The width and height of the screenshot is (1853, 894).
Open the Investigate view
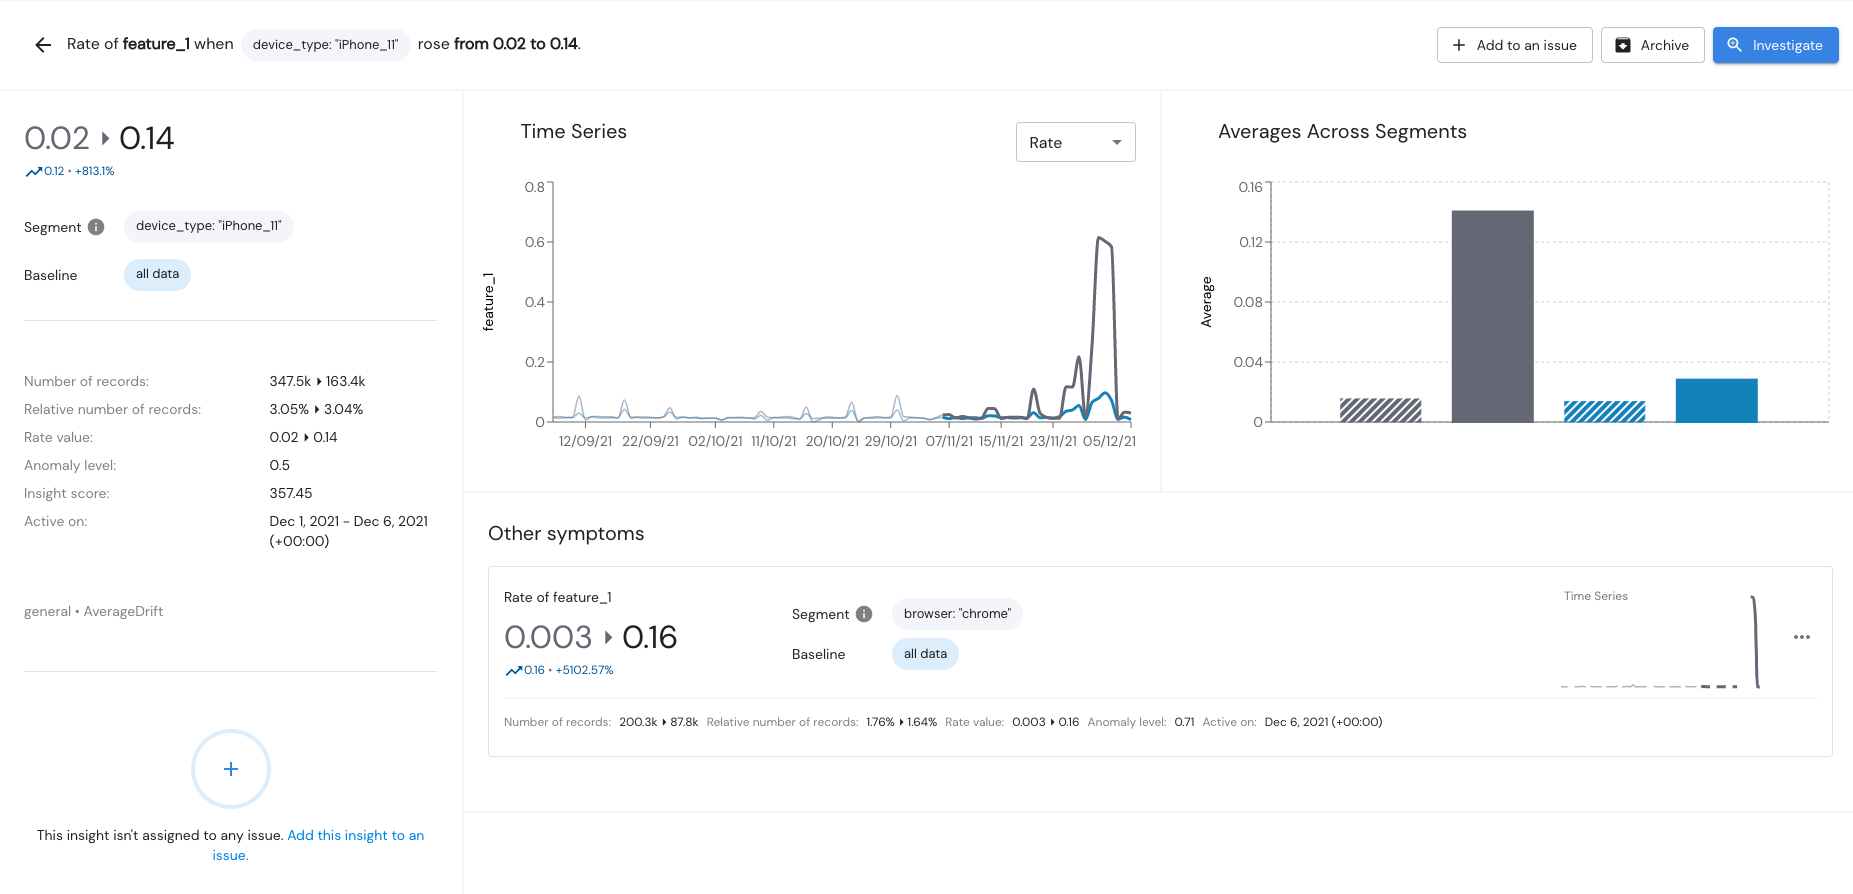(x=1775, y=45)
